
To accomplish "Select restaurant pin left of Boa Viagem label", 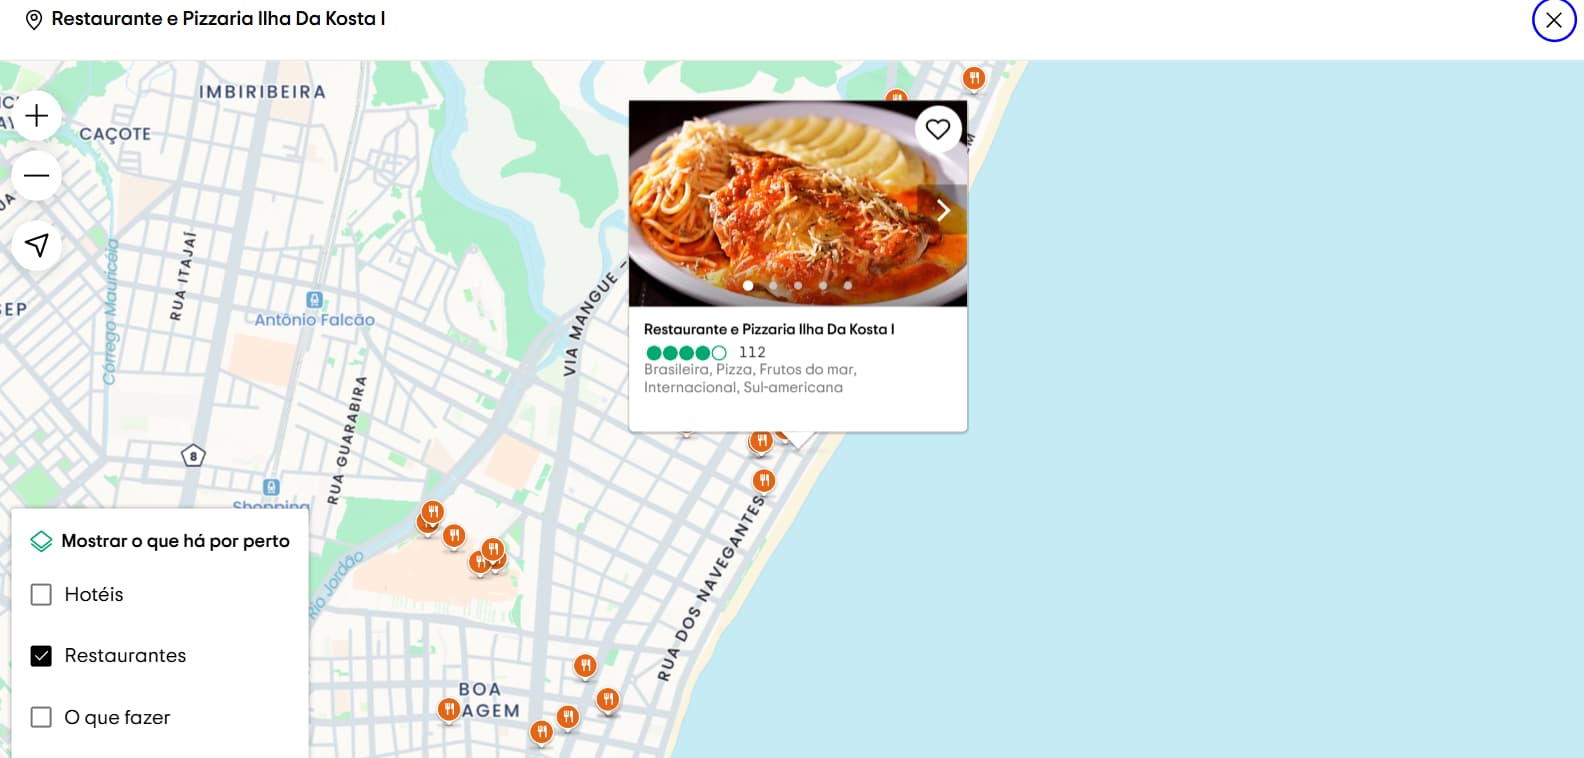I will pos(449,710).
